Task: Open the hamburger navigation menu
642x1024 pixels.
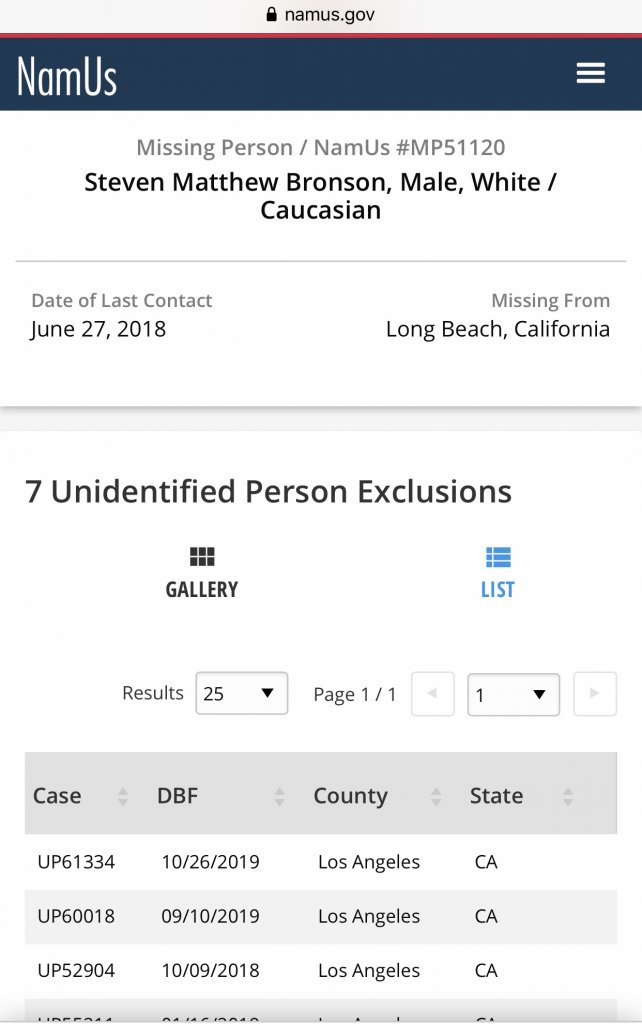Action: pyautogui.click(x=590, y=74)
